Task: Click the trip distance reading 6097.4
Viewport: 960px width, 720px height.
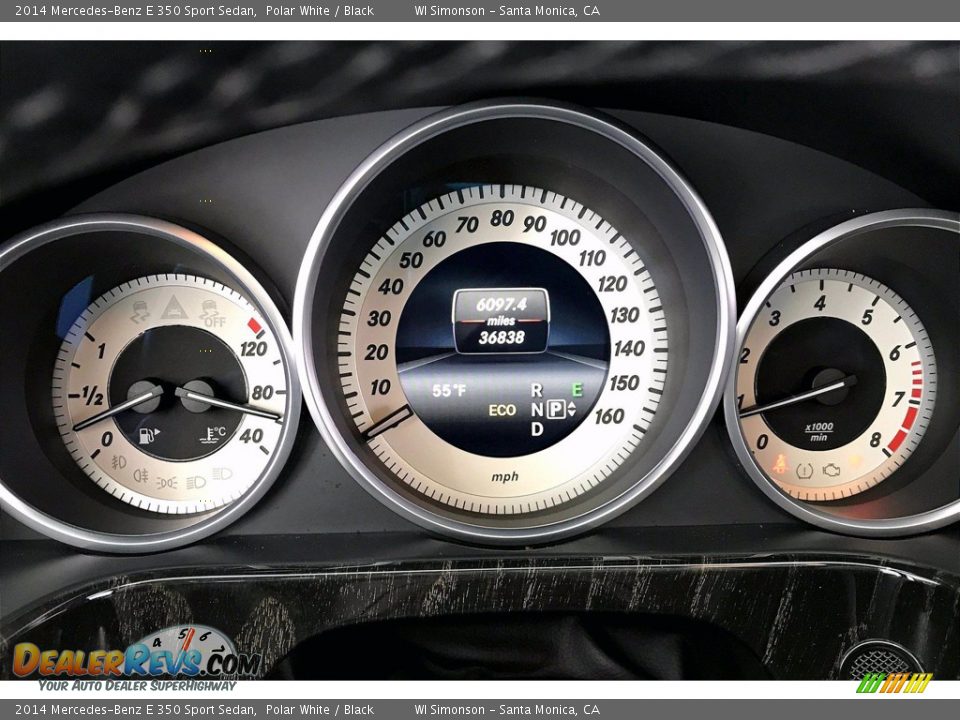Action: pos(501,304)
